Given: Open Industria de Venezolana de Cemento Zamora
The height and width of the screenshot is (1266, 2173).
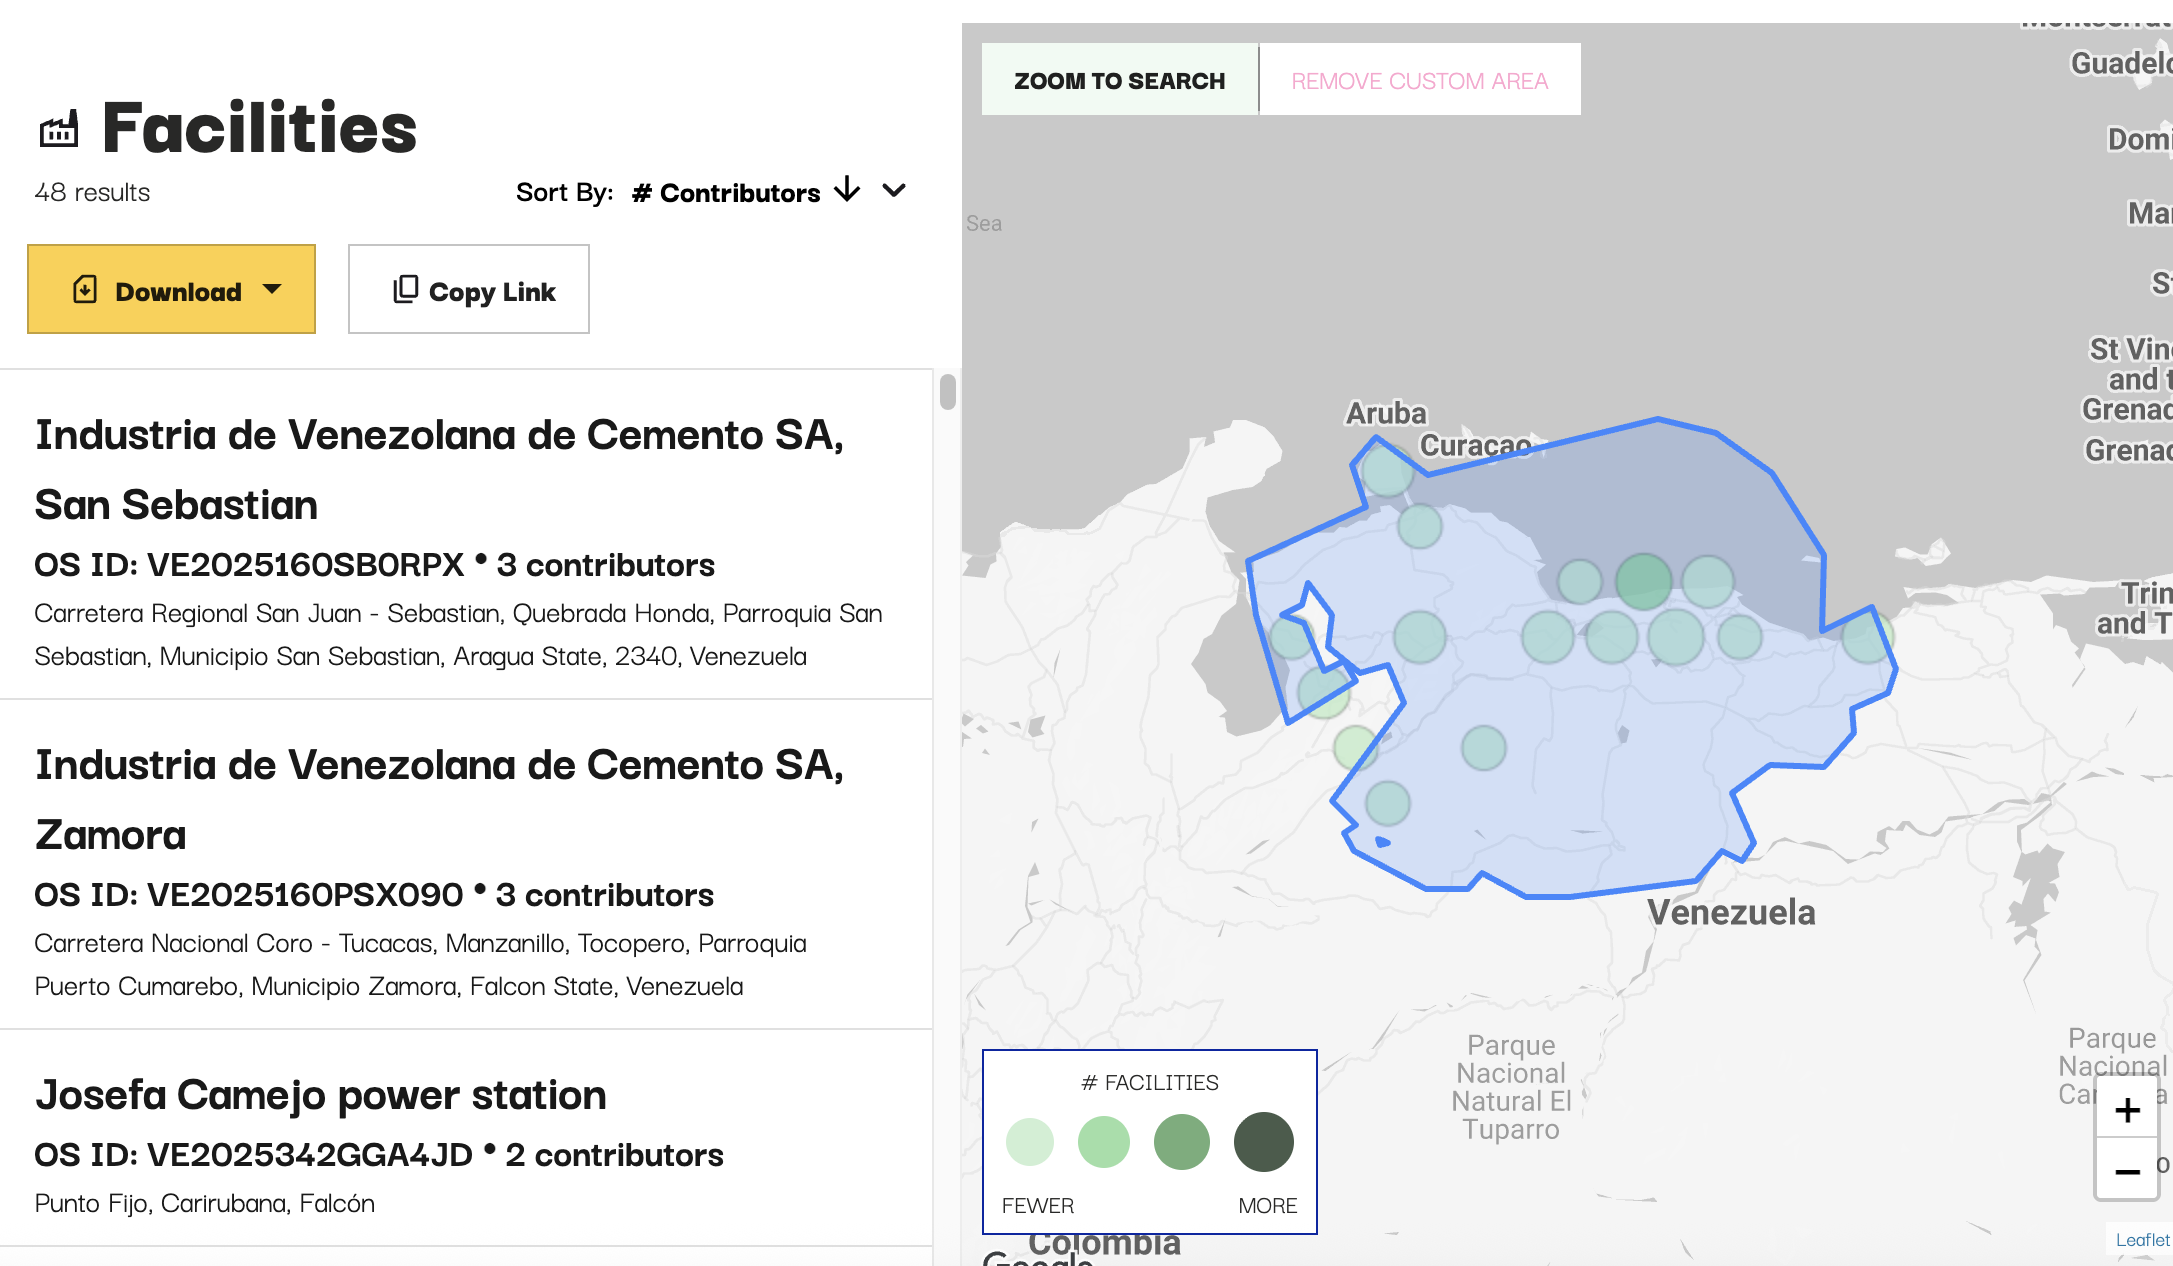Looking at the screenshot, I should (439, 800).
